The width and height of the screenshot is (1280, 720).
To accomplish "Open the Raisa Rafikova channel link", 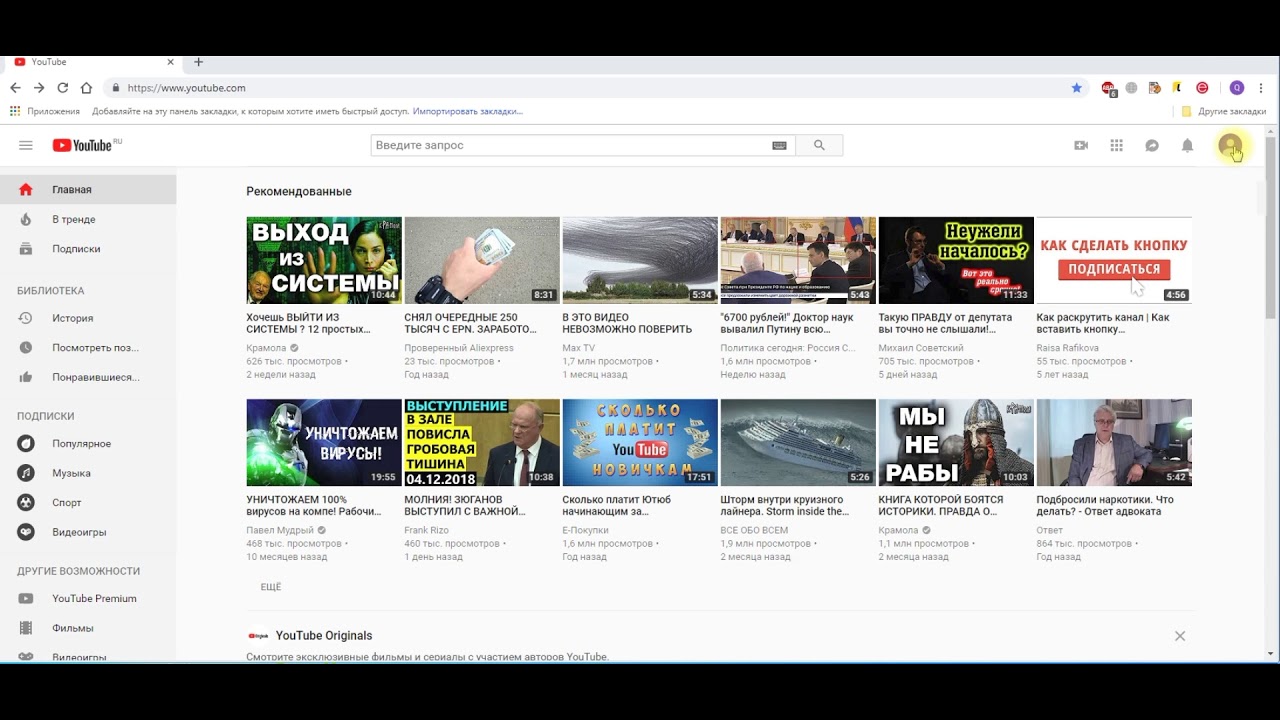I will [x=1068, y=348].
